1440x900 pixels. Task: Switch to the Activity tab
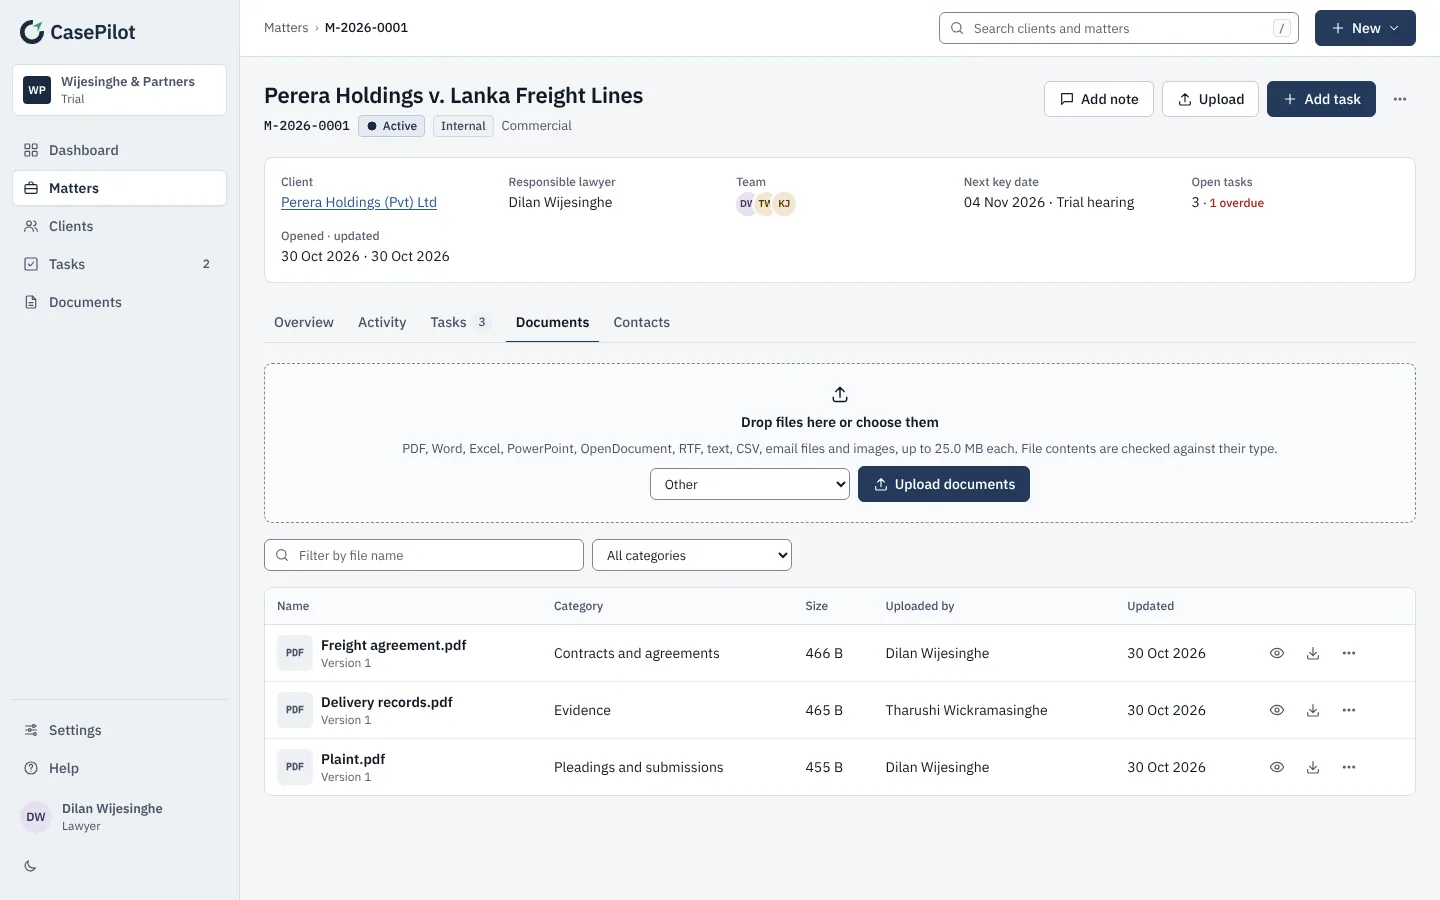(382, 322)
